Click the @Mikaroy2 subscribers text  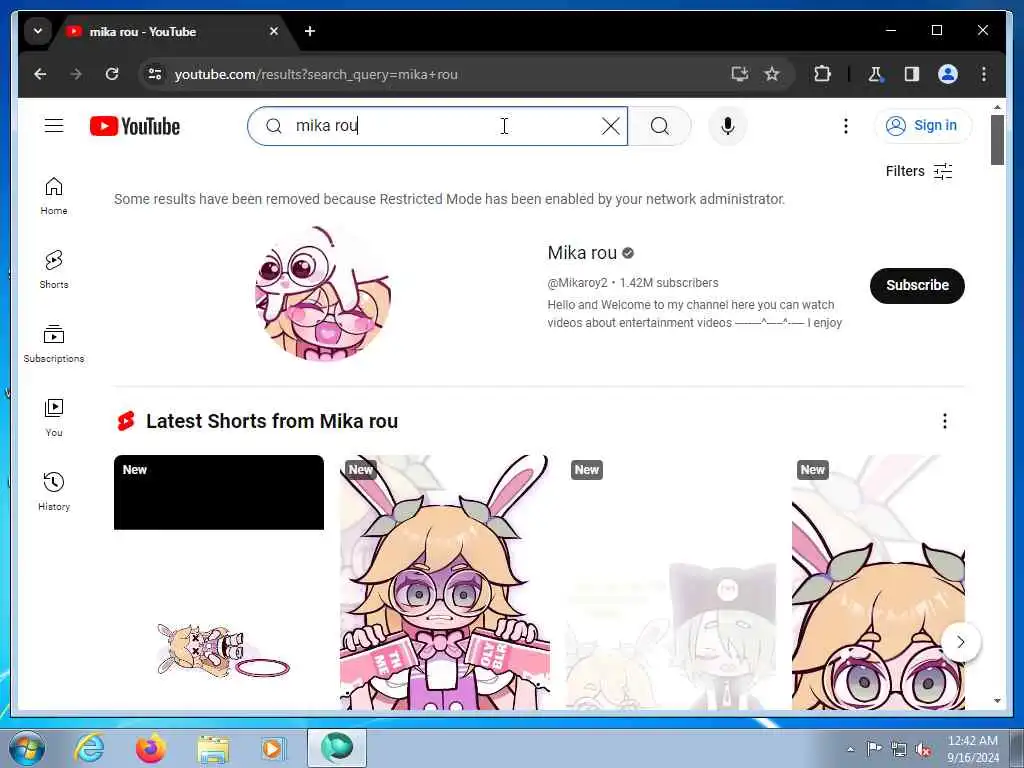coord(633,283)
